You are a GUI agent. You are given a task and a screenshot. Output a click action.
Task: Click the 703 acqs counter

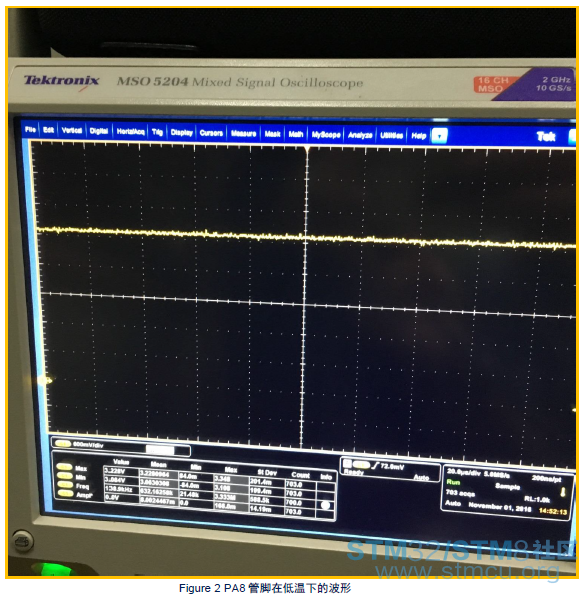[x=460, y=493]
